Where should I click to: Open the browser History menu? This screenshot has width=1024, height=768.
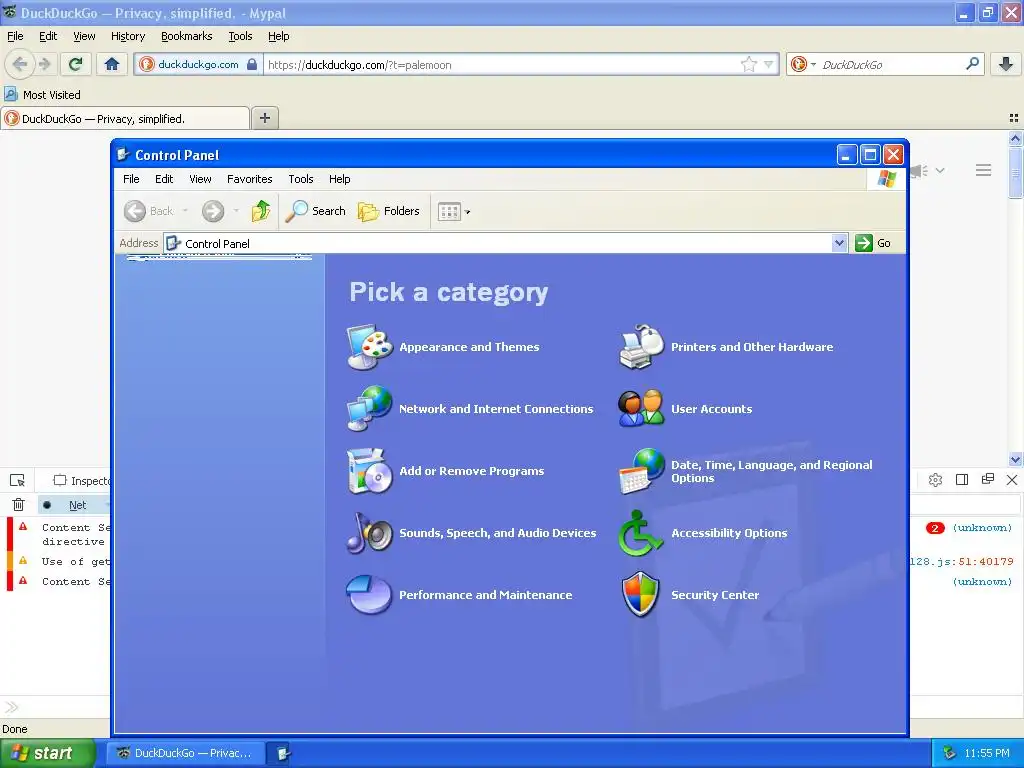(128, 37)
